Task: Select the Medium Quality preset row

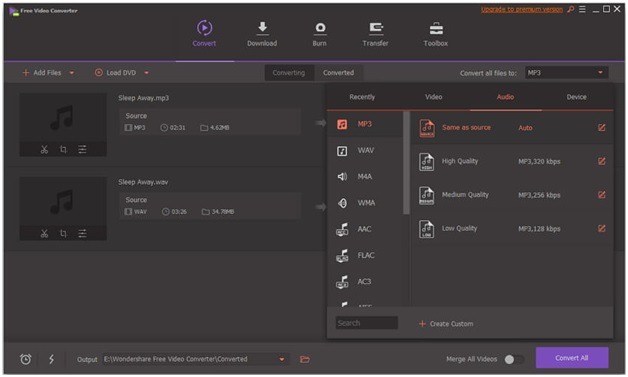Action: 512,195
